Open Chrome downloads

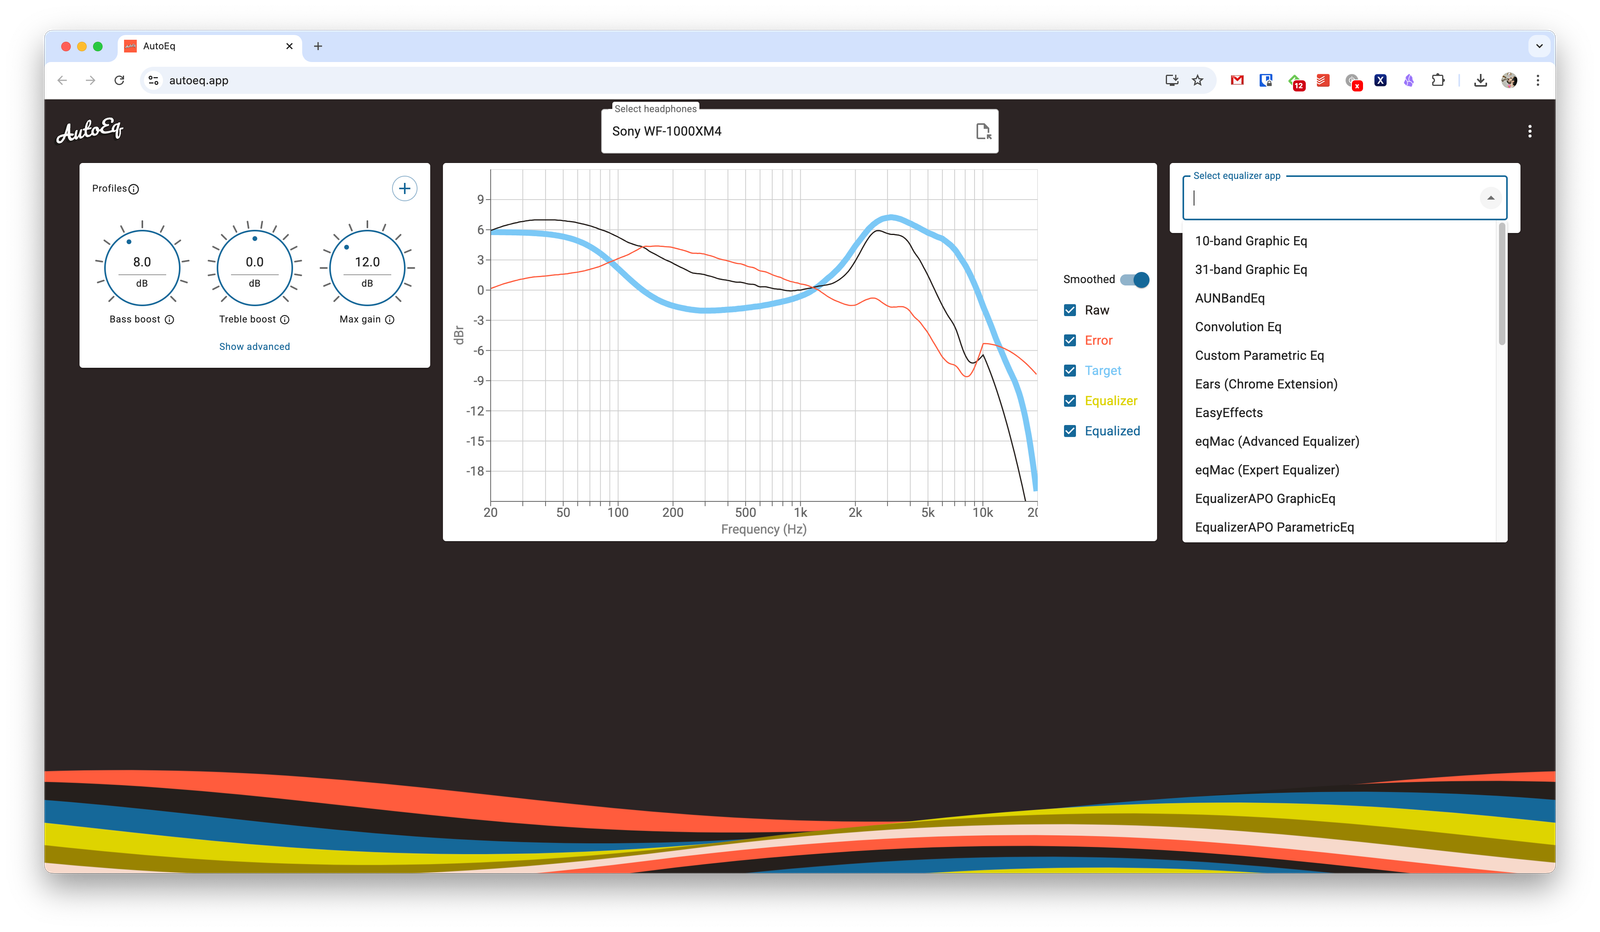pyautogui.click(x=1480, y=80)
